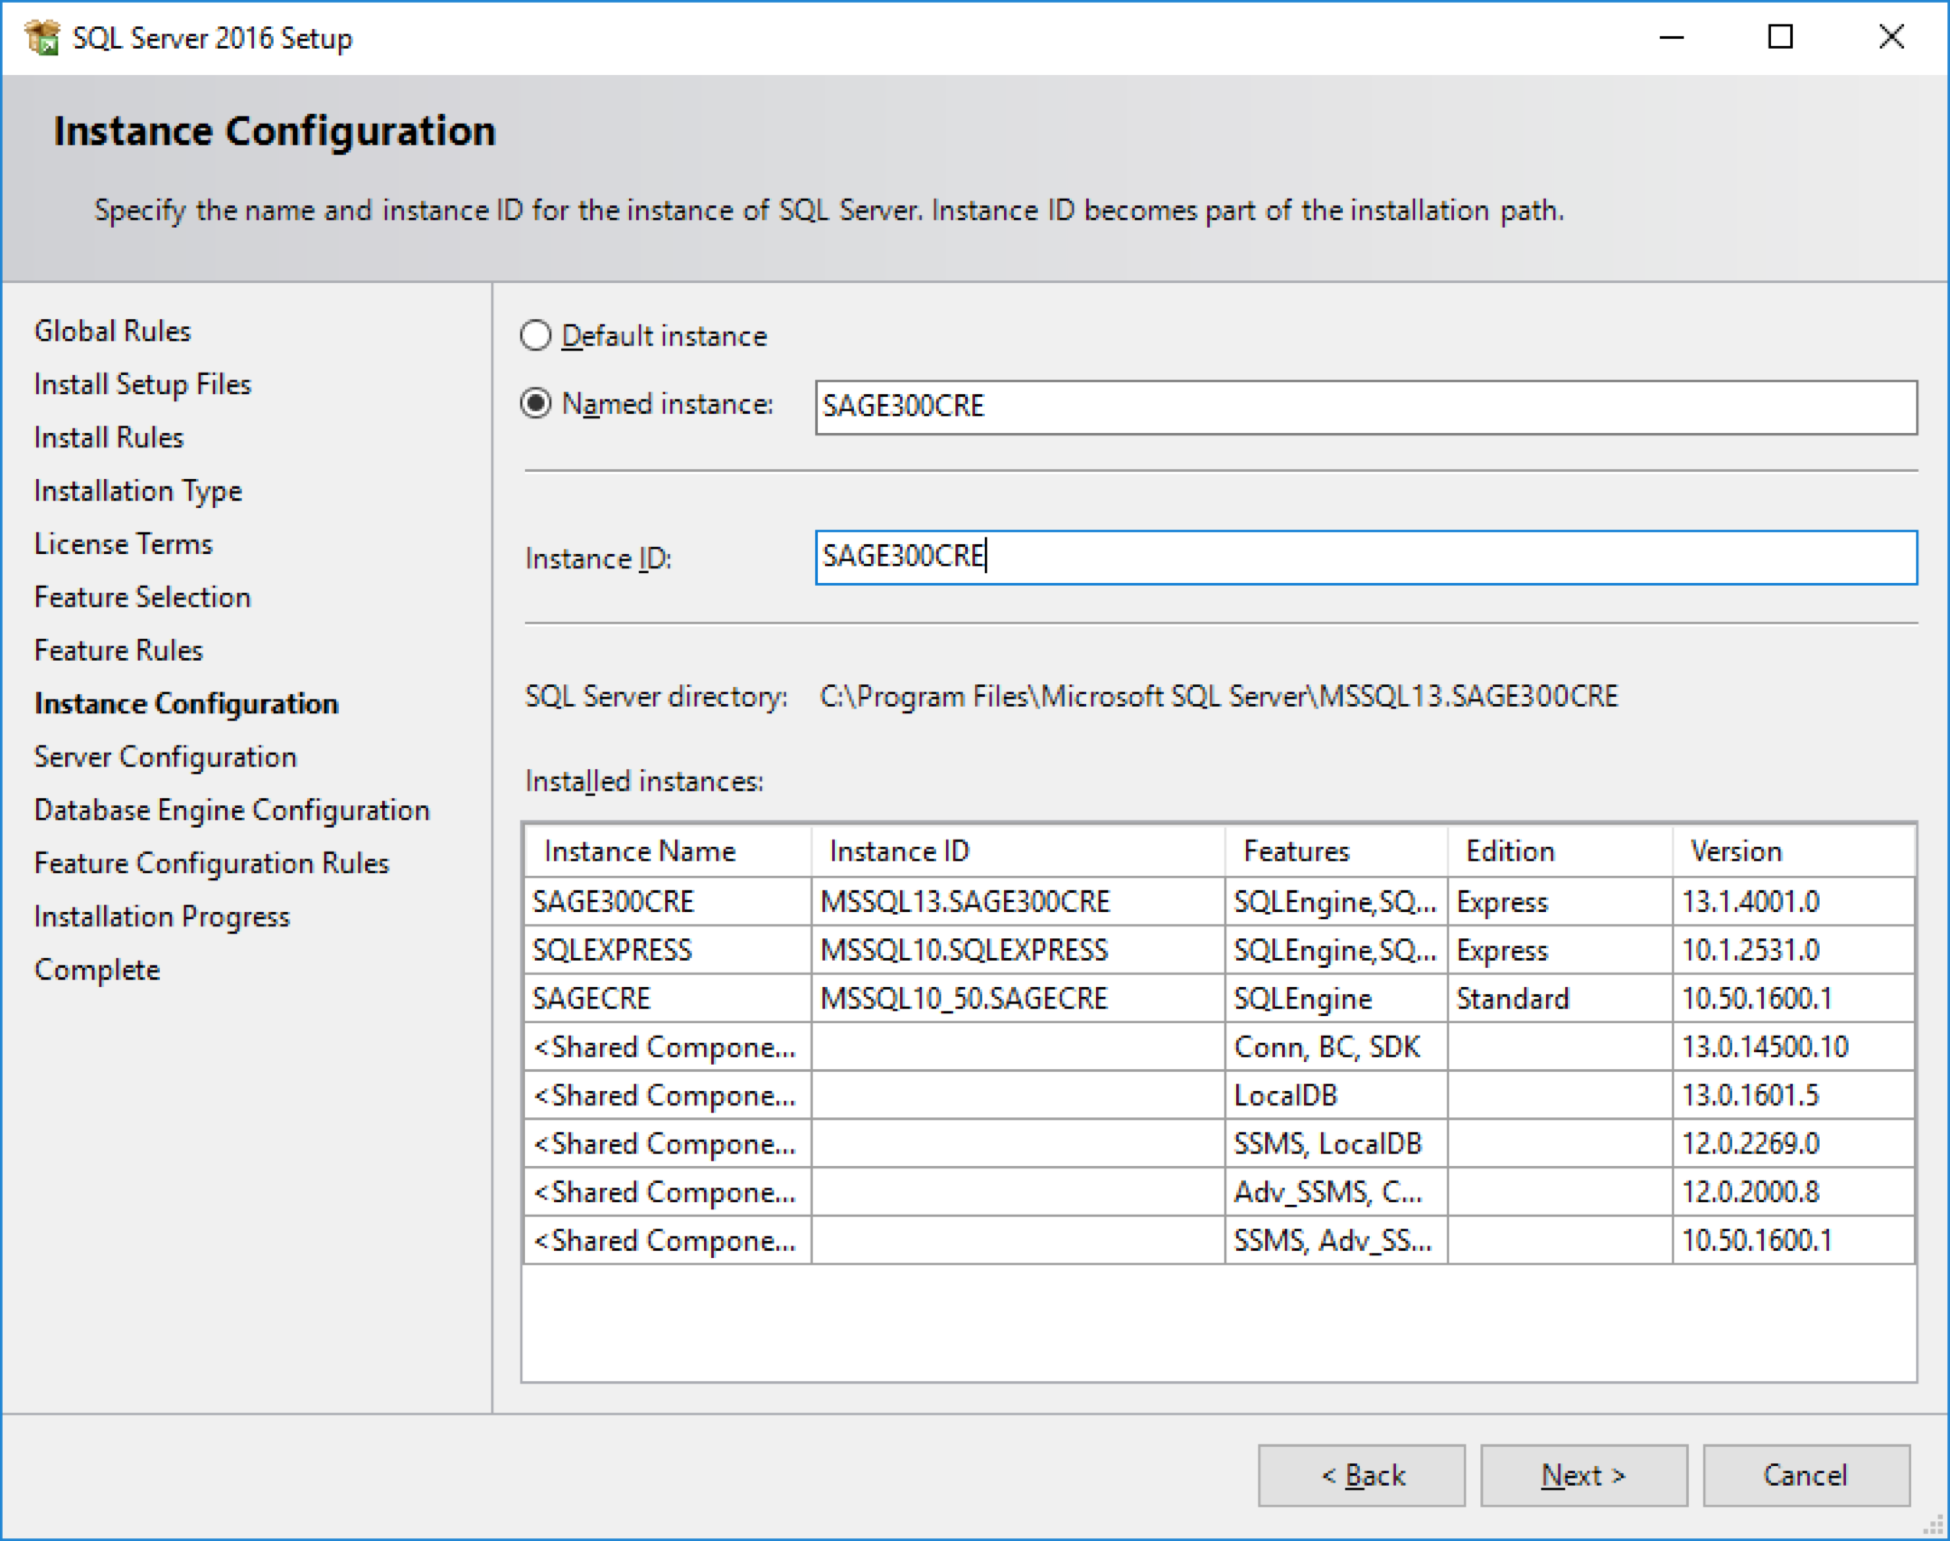Click version 10.1.2531.0 cell
Image resolution: width=1950 pixels, height=1541 pixels.
(x=1794, y=950)
